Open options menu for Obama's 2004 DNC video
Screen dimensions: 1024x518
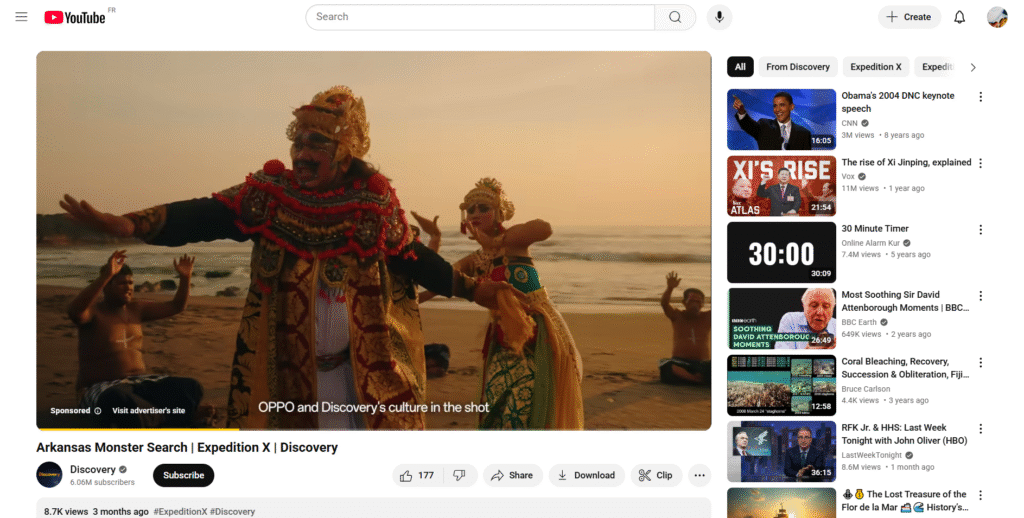[x=980, y=97]
